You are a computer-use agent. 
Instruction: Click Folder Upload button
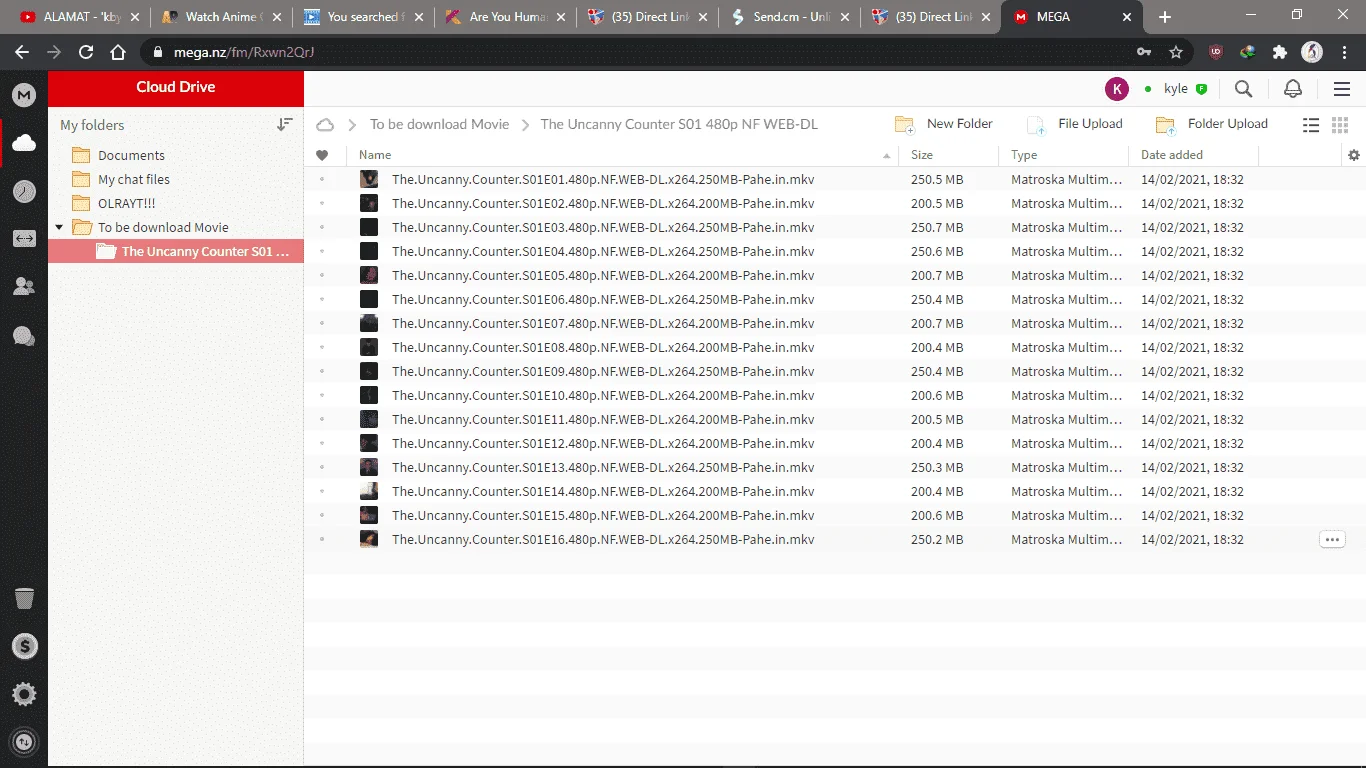(1212, 124)
